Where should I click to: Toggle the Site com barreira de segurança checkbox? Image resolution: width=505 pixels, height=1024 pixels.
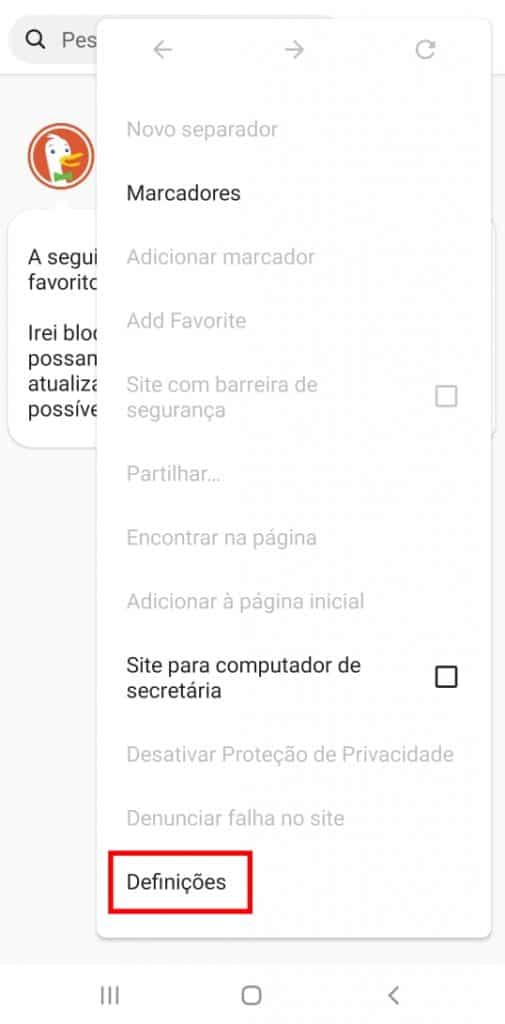coord(446,396)
